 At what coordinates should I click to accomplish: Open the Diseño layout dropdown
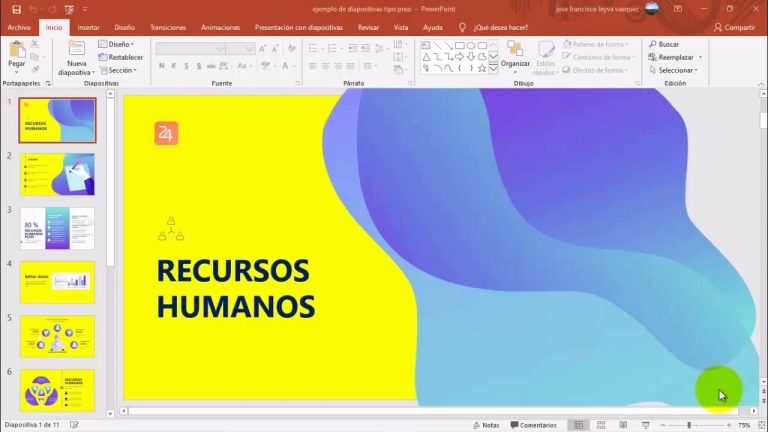coord(117,44)
